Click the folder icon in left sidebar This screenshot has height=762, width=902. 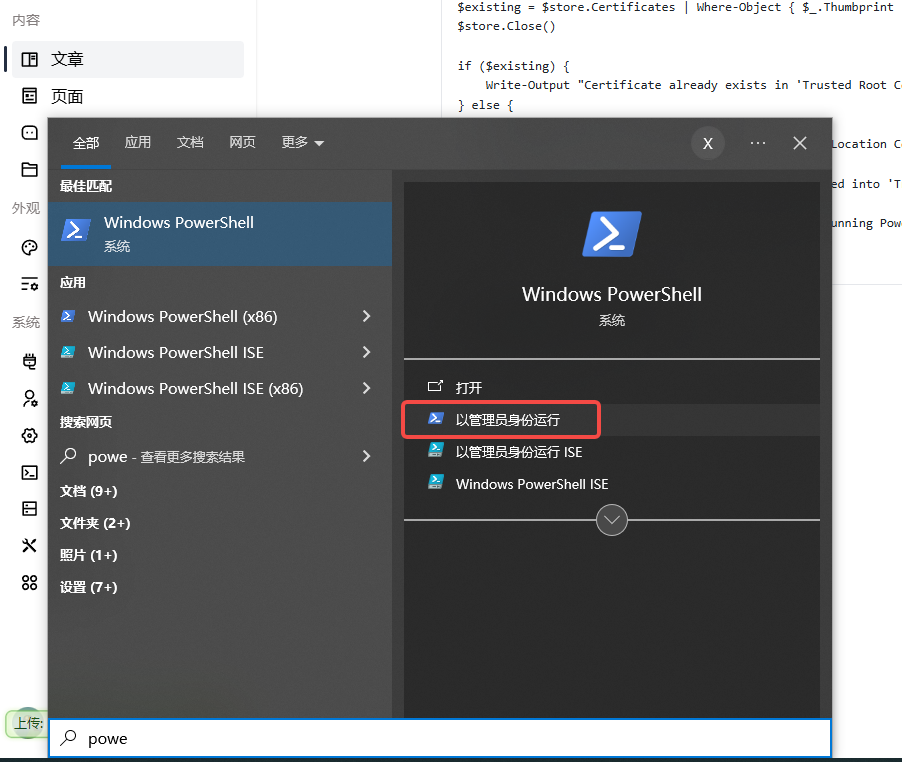pos(29,170)
